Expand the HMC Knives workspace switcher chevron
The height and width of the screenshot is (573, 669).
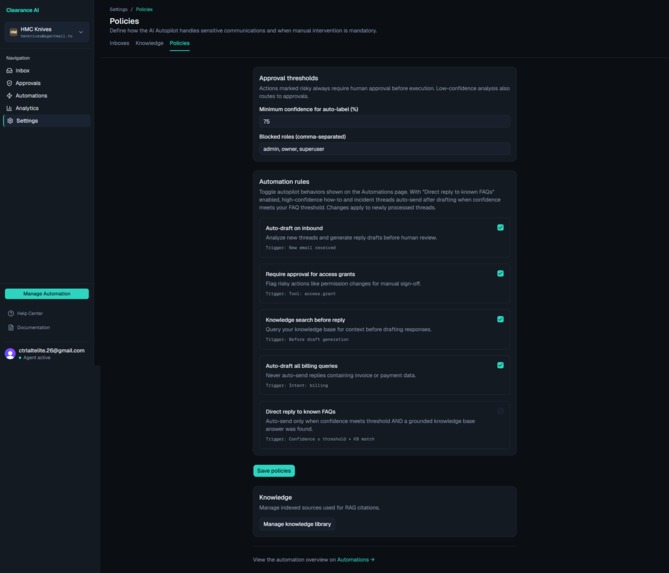click(x=81, y=32)
